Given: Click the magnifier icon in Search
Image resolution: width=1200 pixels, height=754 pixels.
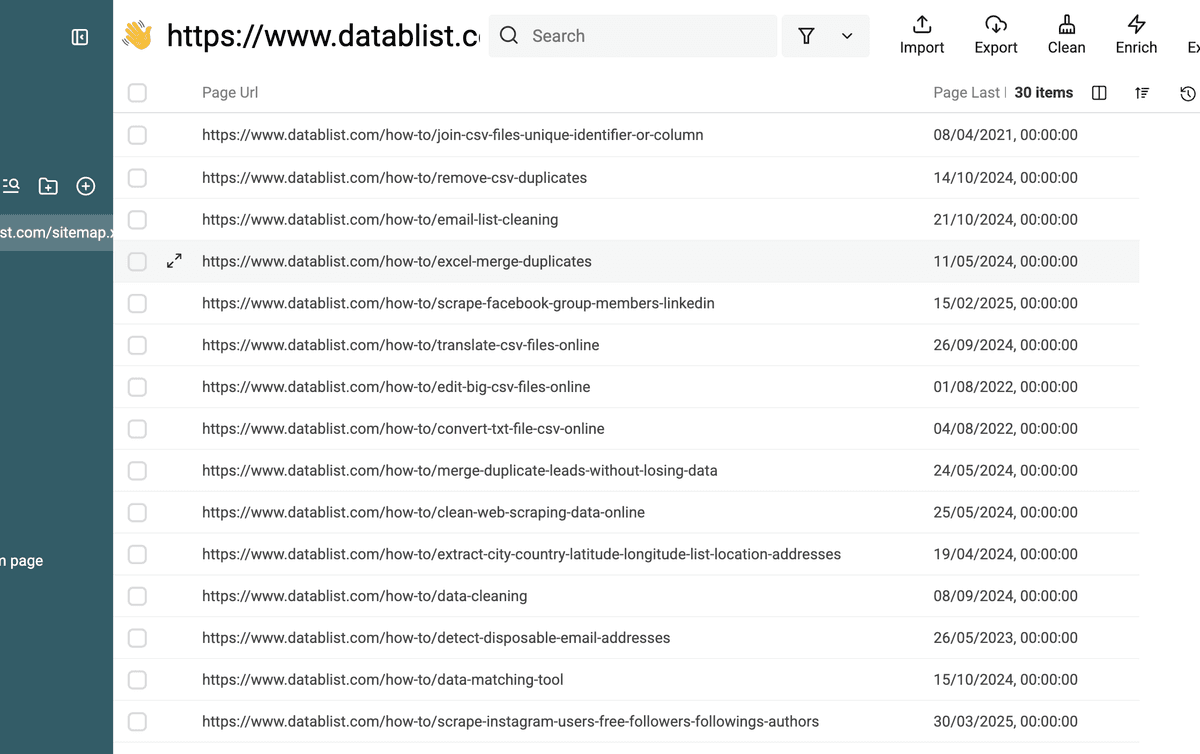Looking at the screenshot, I should coord(509,36).
